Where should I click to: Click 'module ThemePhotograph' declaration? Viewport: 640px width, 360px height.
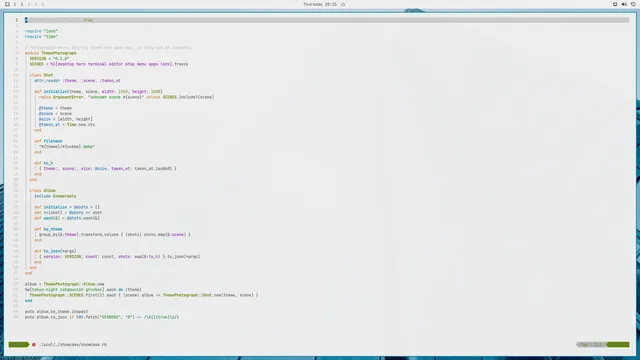(51, 53)
